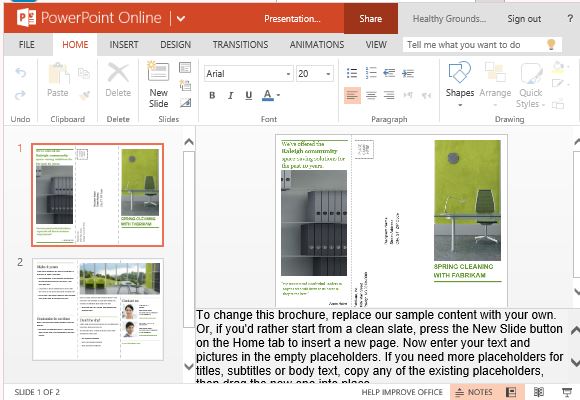This screenshot has height=400, width=580.
Task: Open Healthy Grounds account link
Action: click(449, 19)
